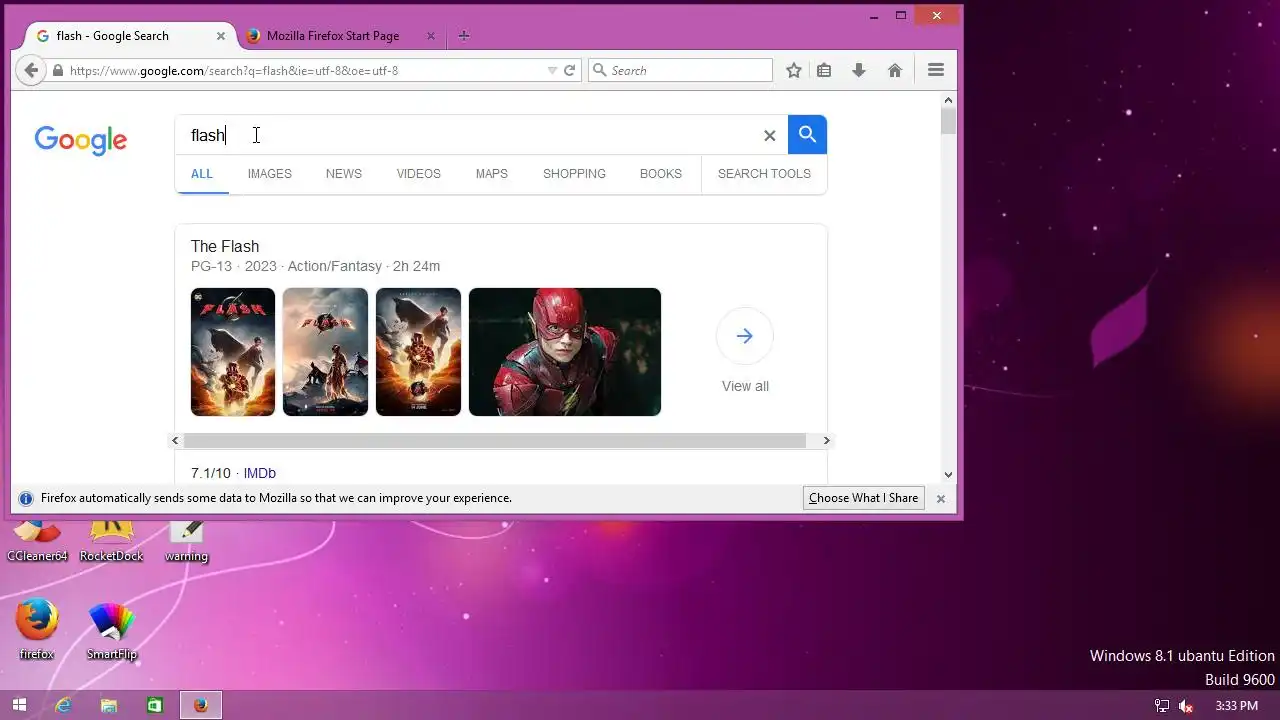Open the wide Flash character close-up image
Viewport: 1280px width, 720px height.
[x=565, y=352]
